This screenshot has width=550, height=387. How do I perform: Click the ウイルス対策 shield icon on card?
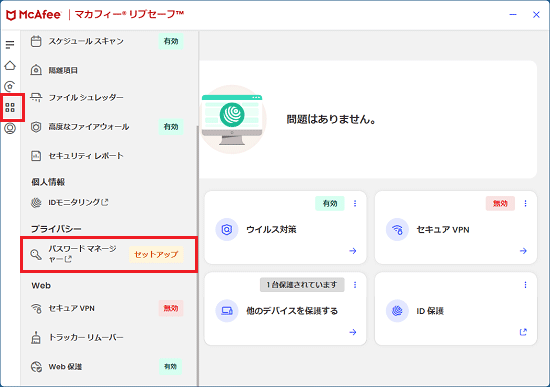pos(227,230)
